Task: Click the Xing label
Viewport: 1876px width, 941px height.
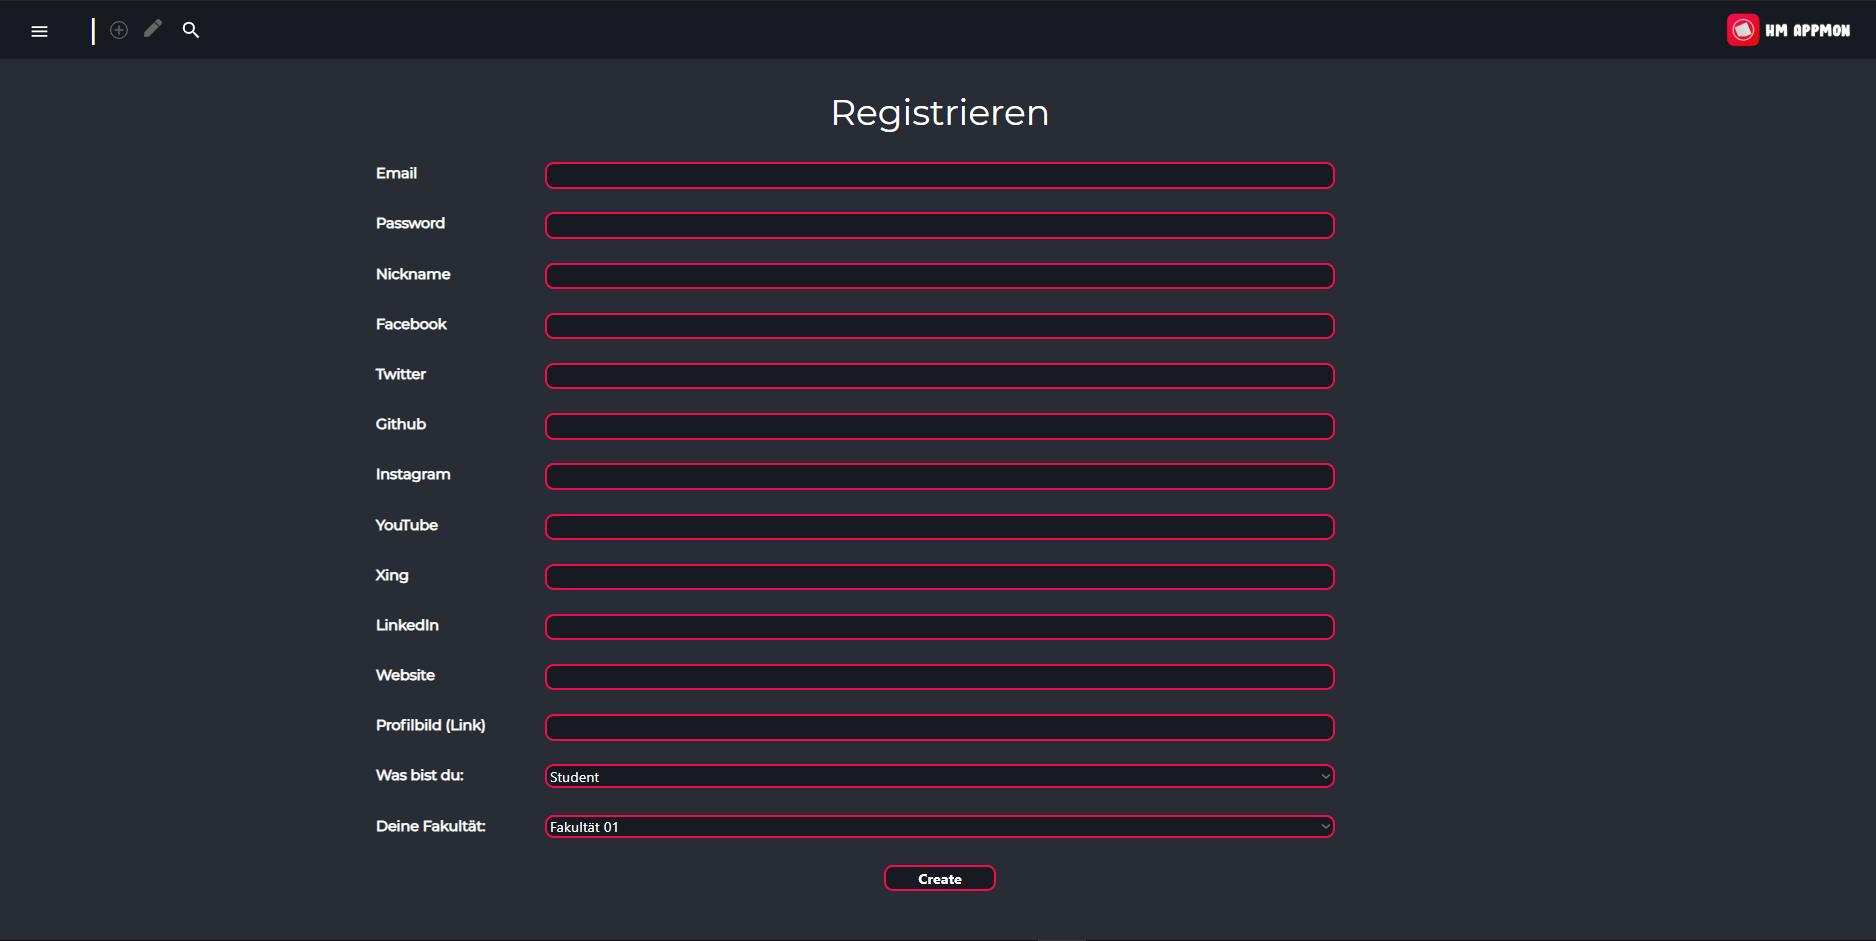Action: 392,575
